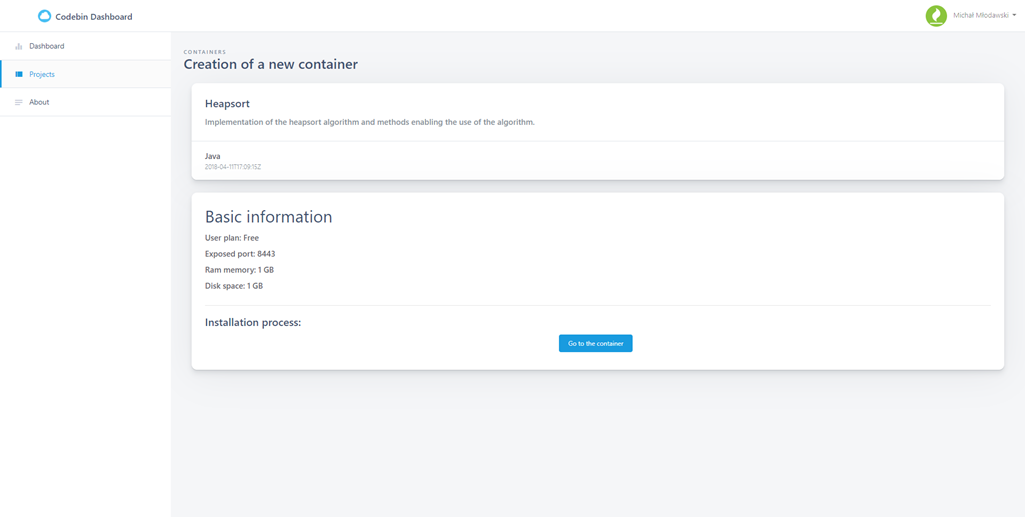Click the green user avatar icon

pos(936,16)
